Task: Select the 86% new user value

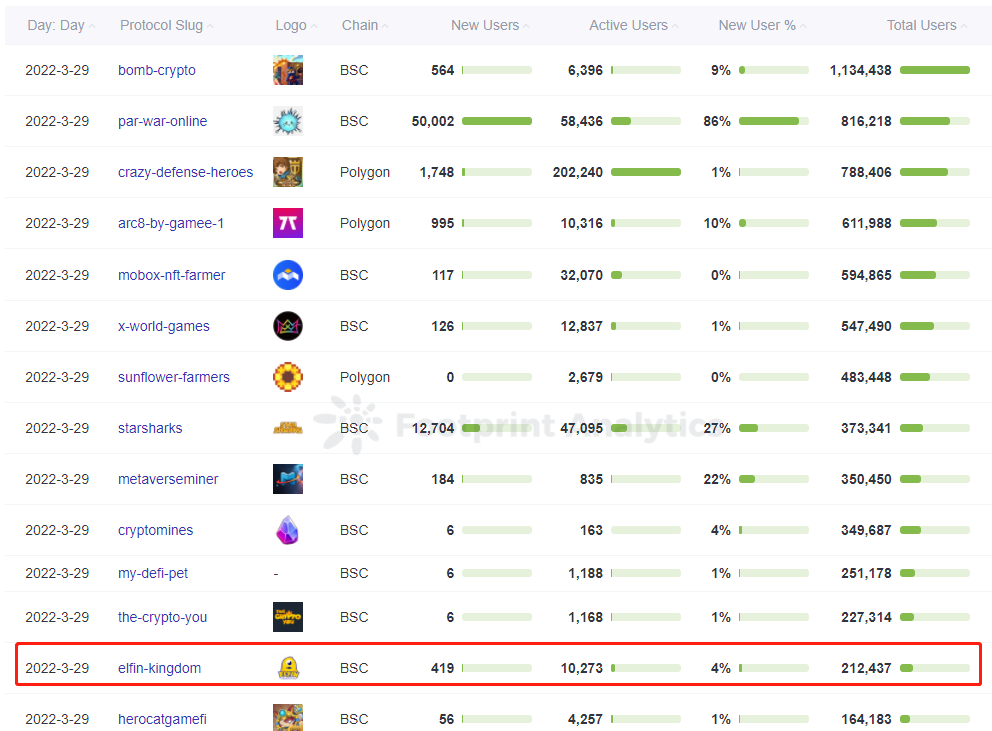Action: [717, 121]
